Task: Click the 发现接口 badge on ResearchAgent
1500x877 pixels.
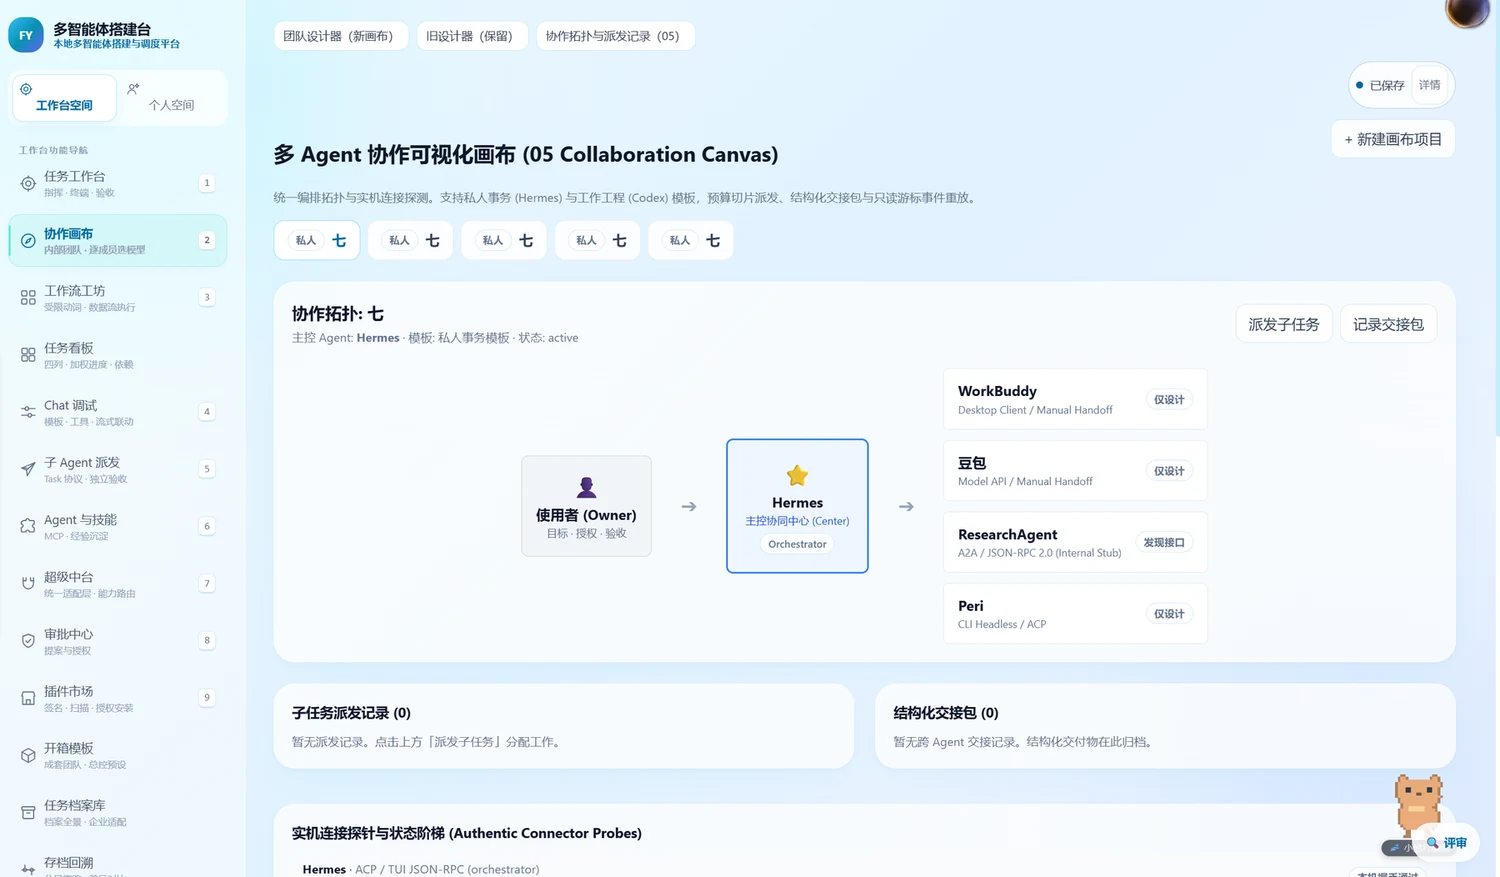Action: click(x=1164, y=542)
